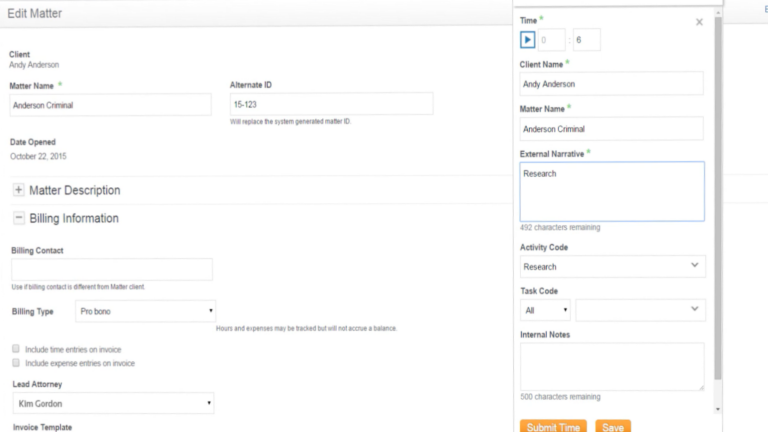Image resolution: width=768 pixels, height=432 pixels.
Task: Open the Activity Code dropdown
Action: point(612,266)
